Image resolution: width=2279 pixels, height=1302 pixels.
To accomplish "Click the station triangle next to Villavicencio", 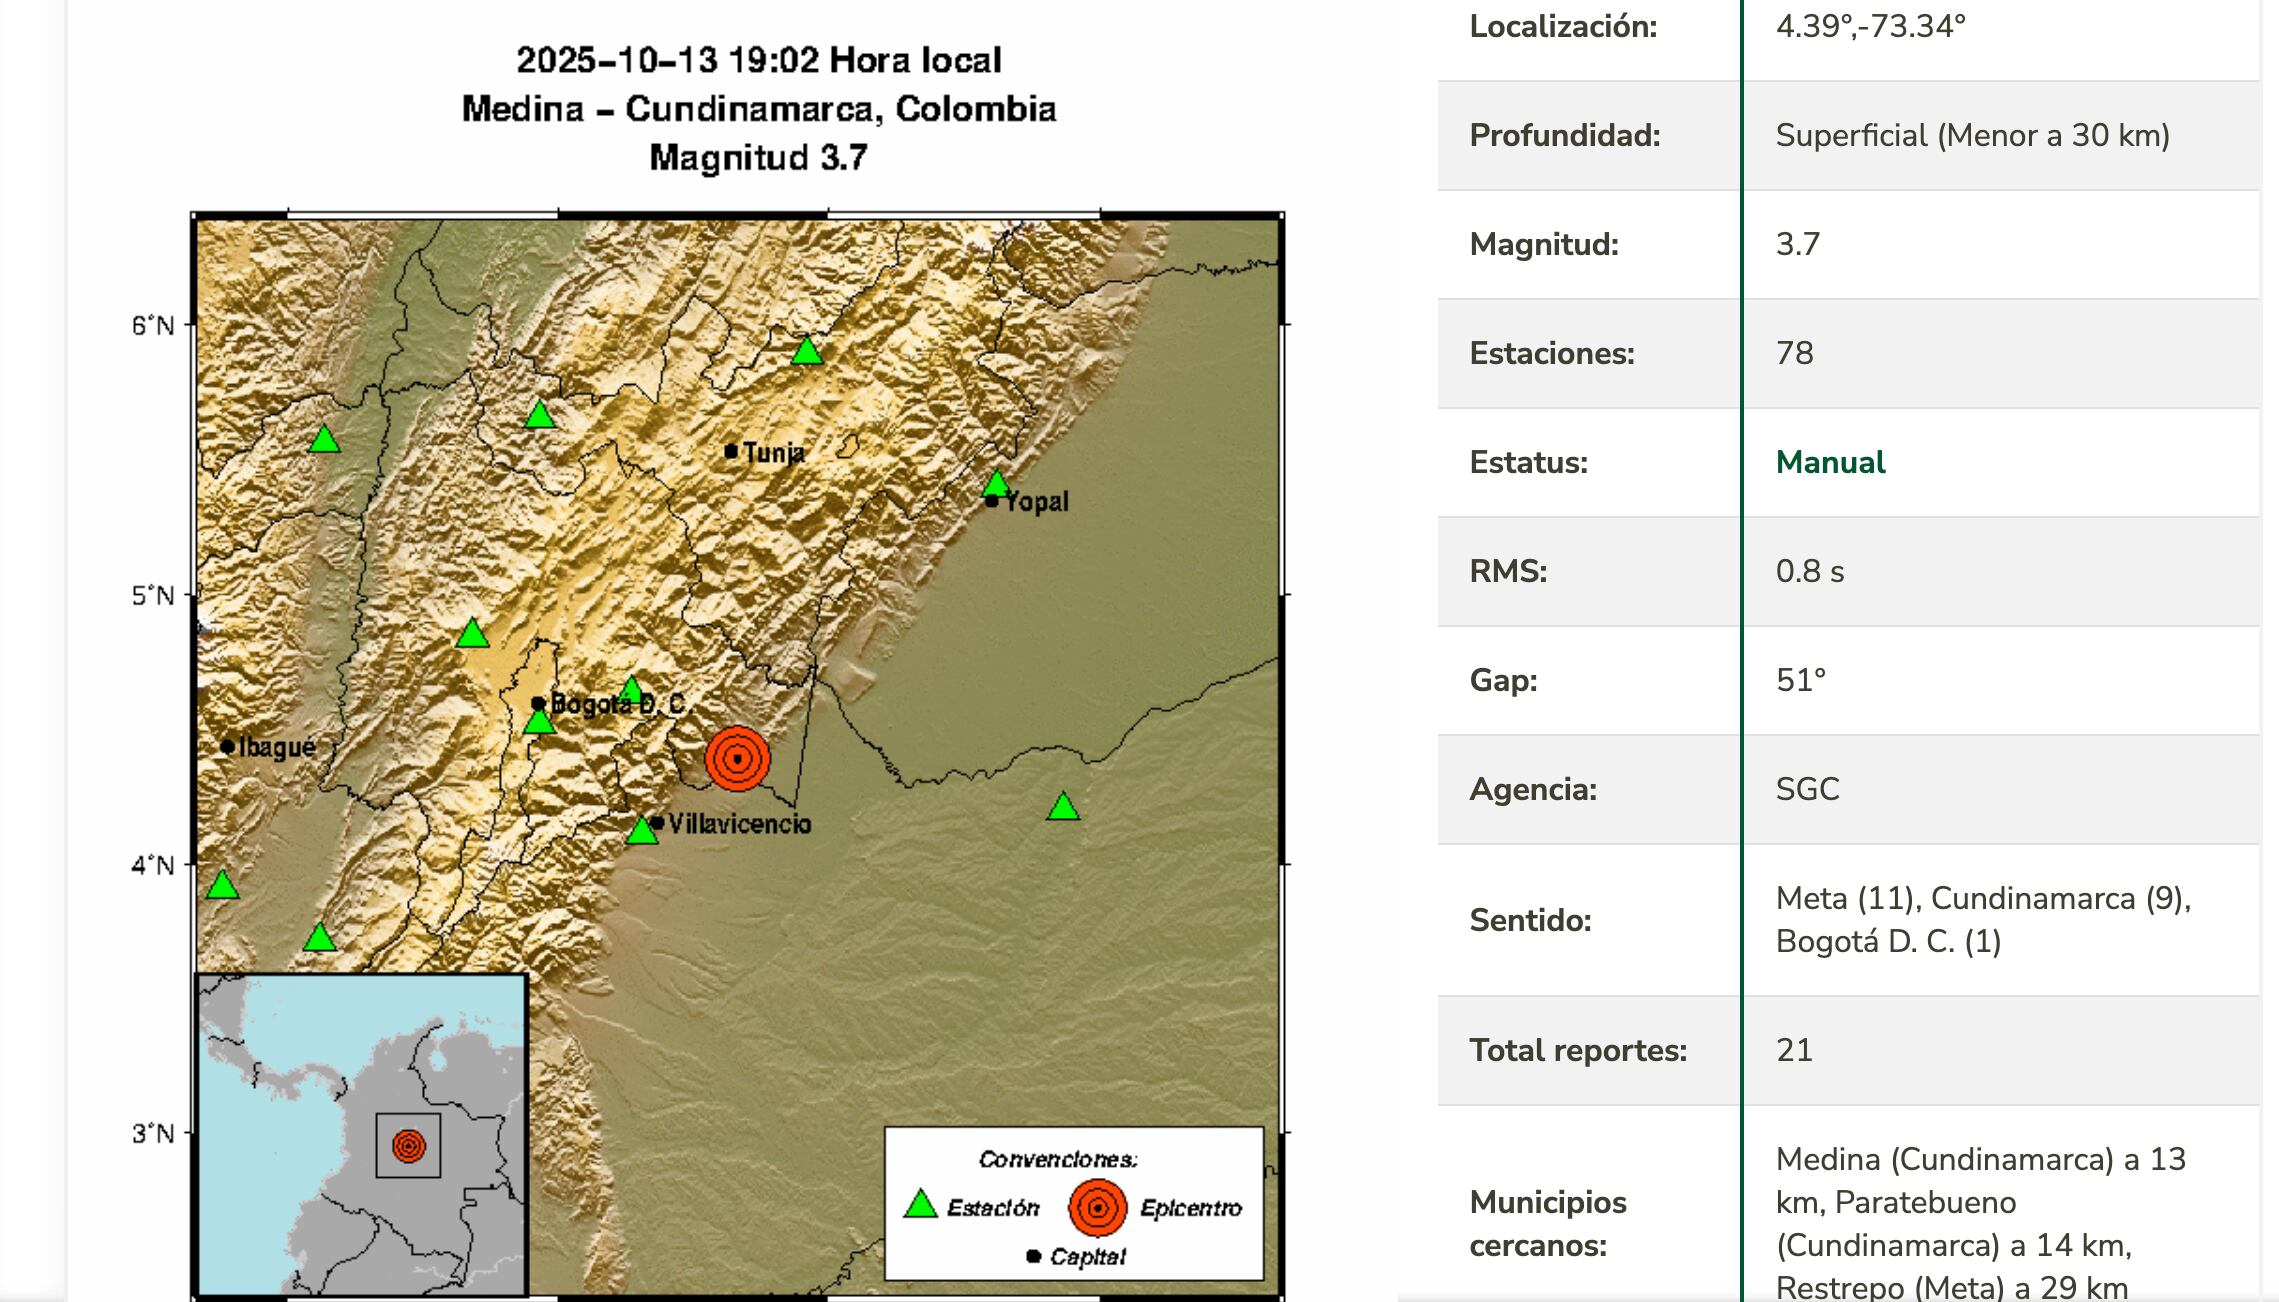I will [x=641, y=831].
